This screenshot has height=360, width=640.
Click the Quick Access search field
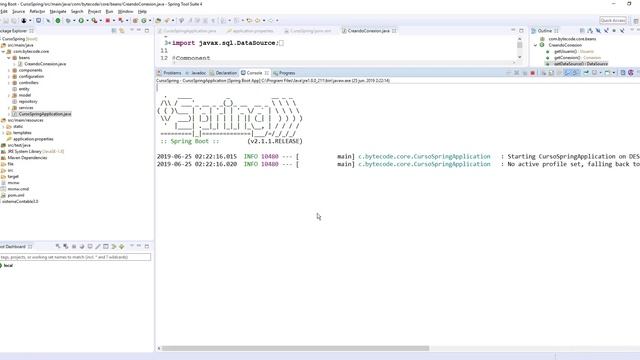point(613,20)
